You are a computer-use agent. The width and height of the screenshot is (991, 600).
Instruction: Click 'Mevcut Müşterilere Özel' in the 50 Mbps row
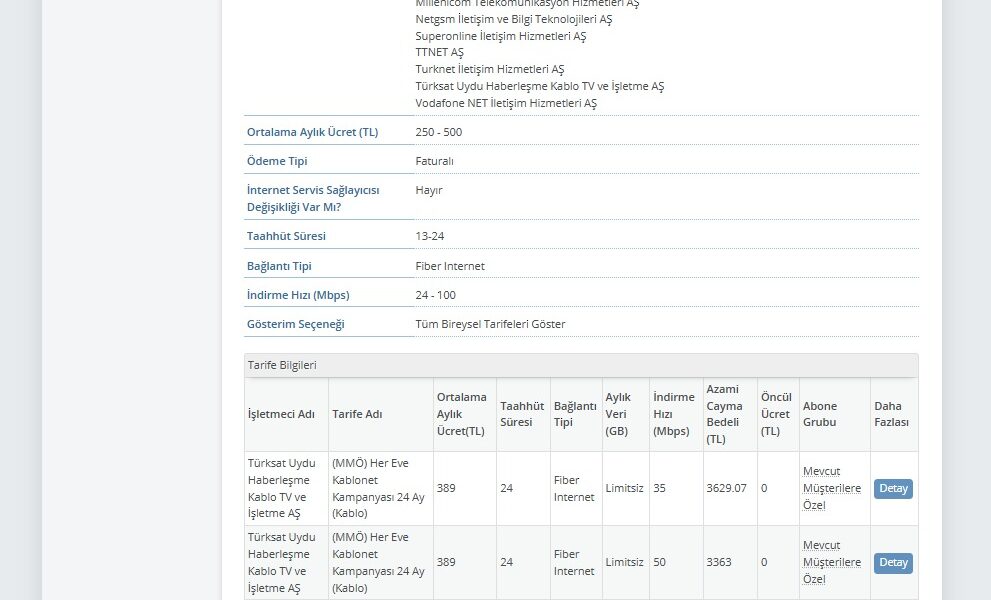[x=831, y=562]
